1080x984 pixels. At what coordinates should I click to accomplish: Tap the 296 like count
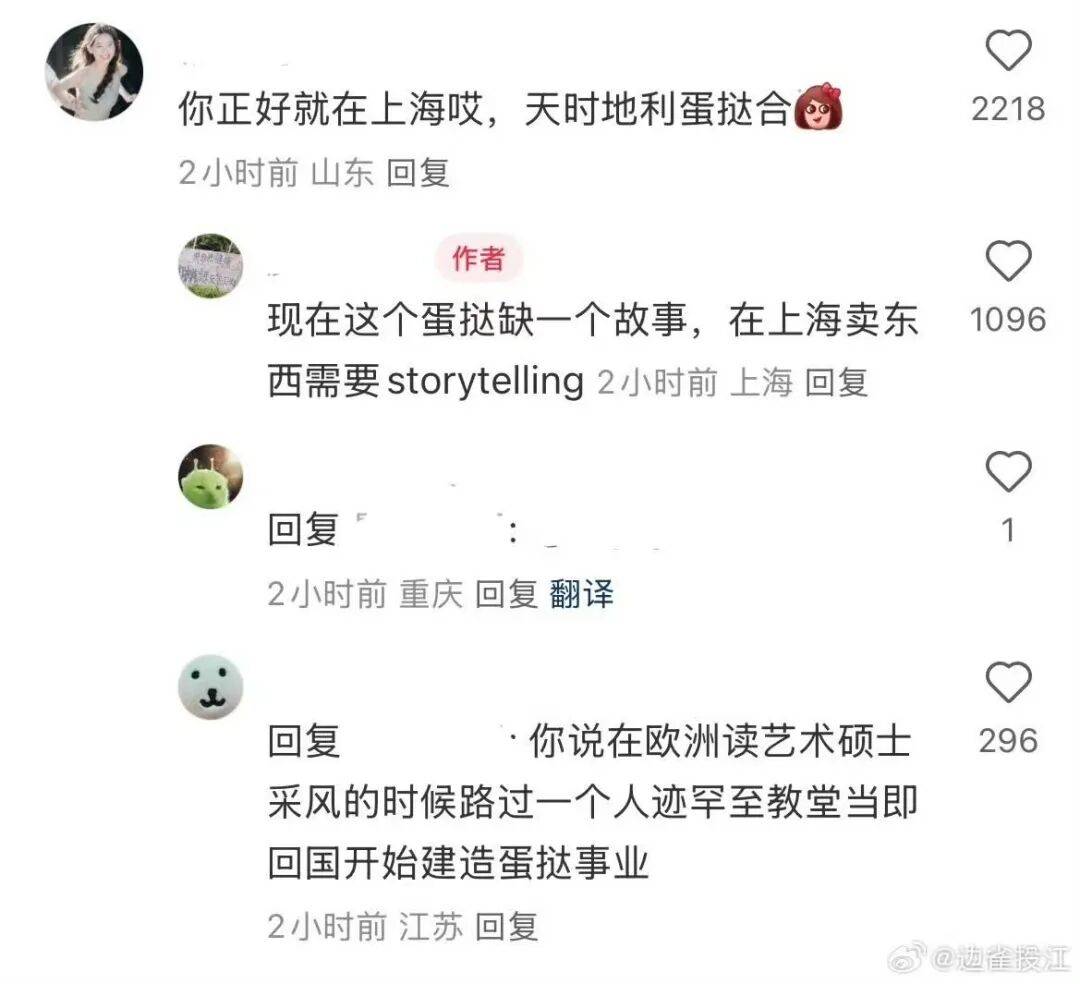(x=1008, y=741)
